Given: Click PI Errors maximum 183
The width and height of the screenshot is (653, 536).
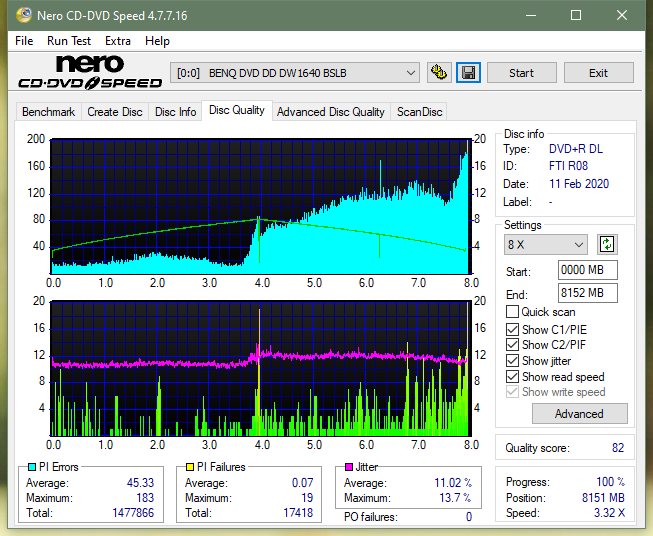Looking at the screenshot, I should (145, 498).
